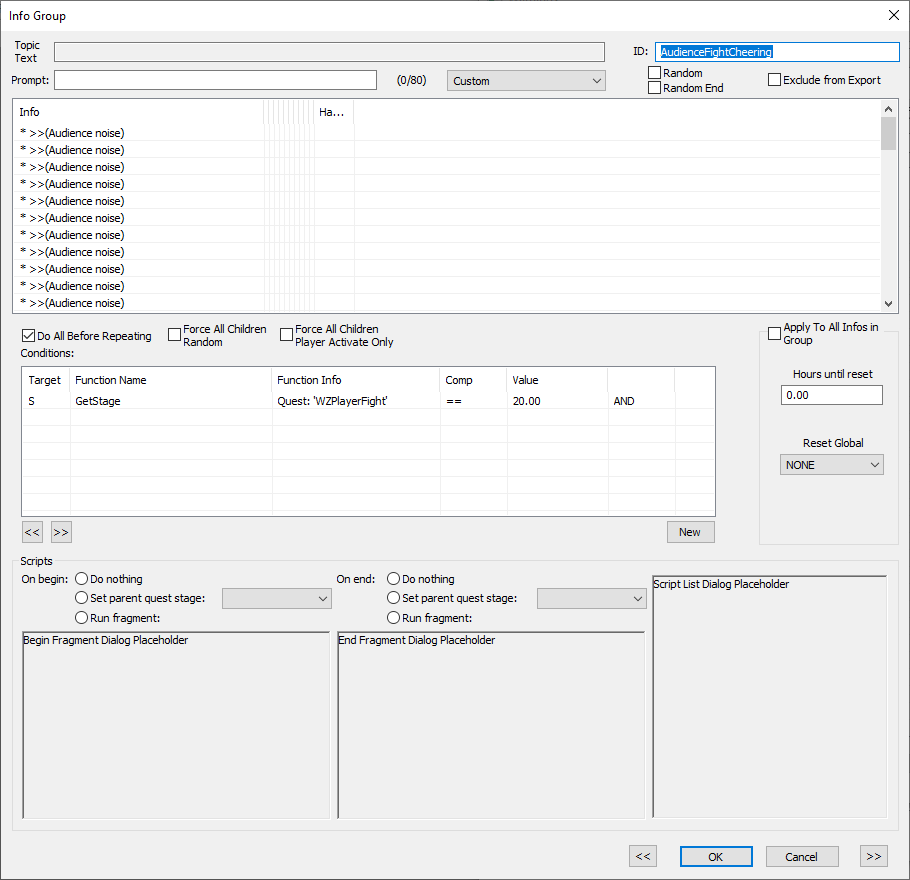
Task: Click the info list scrollbar thumb
Action: coord(888,133)
